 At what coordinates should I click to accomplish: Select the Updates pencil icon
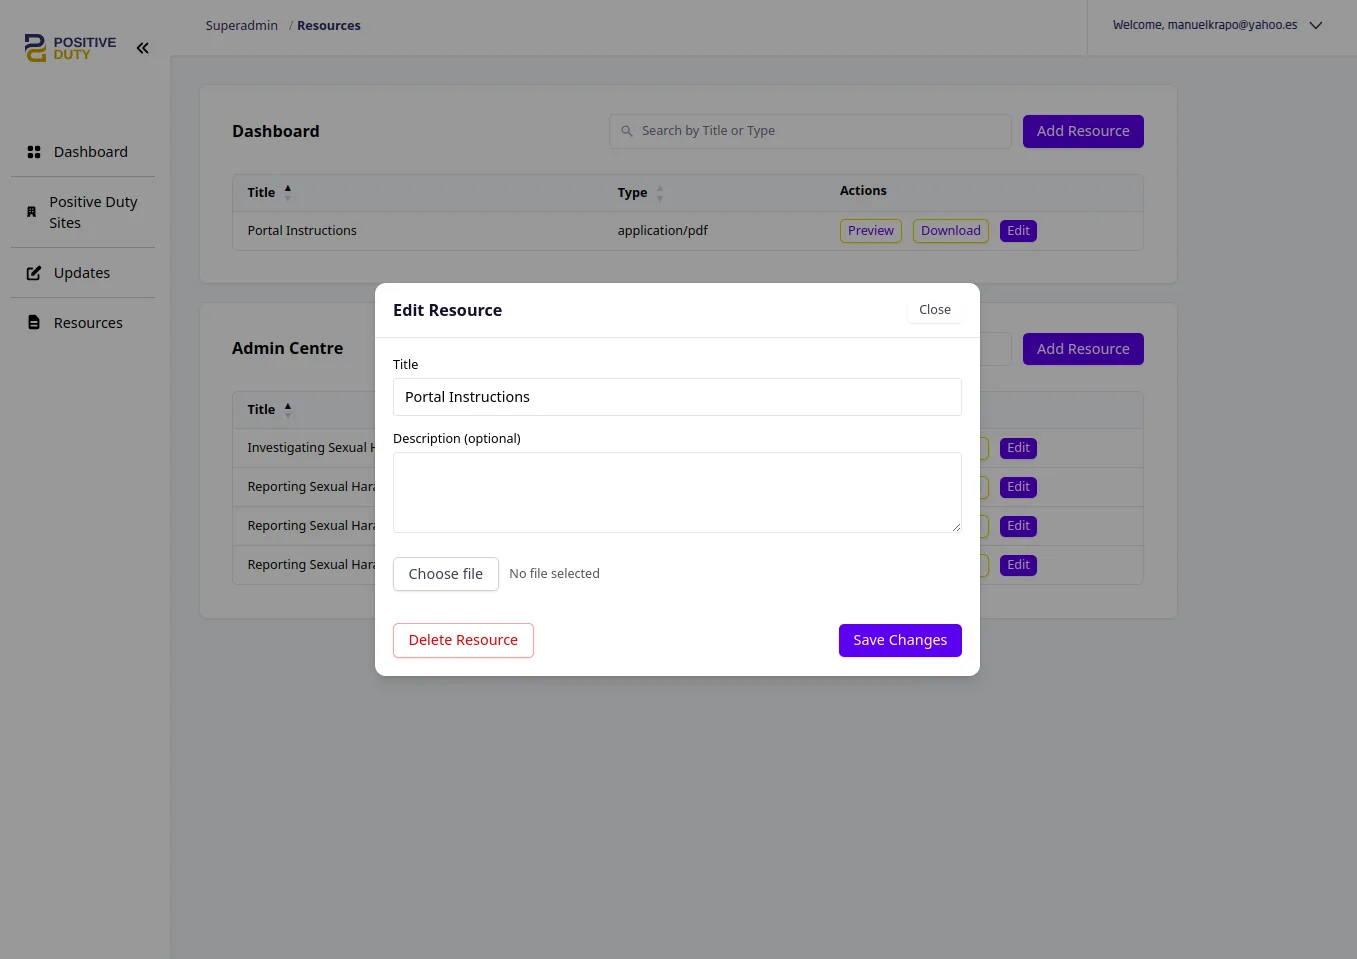click(33, 272)
